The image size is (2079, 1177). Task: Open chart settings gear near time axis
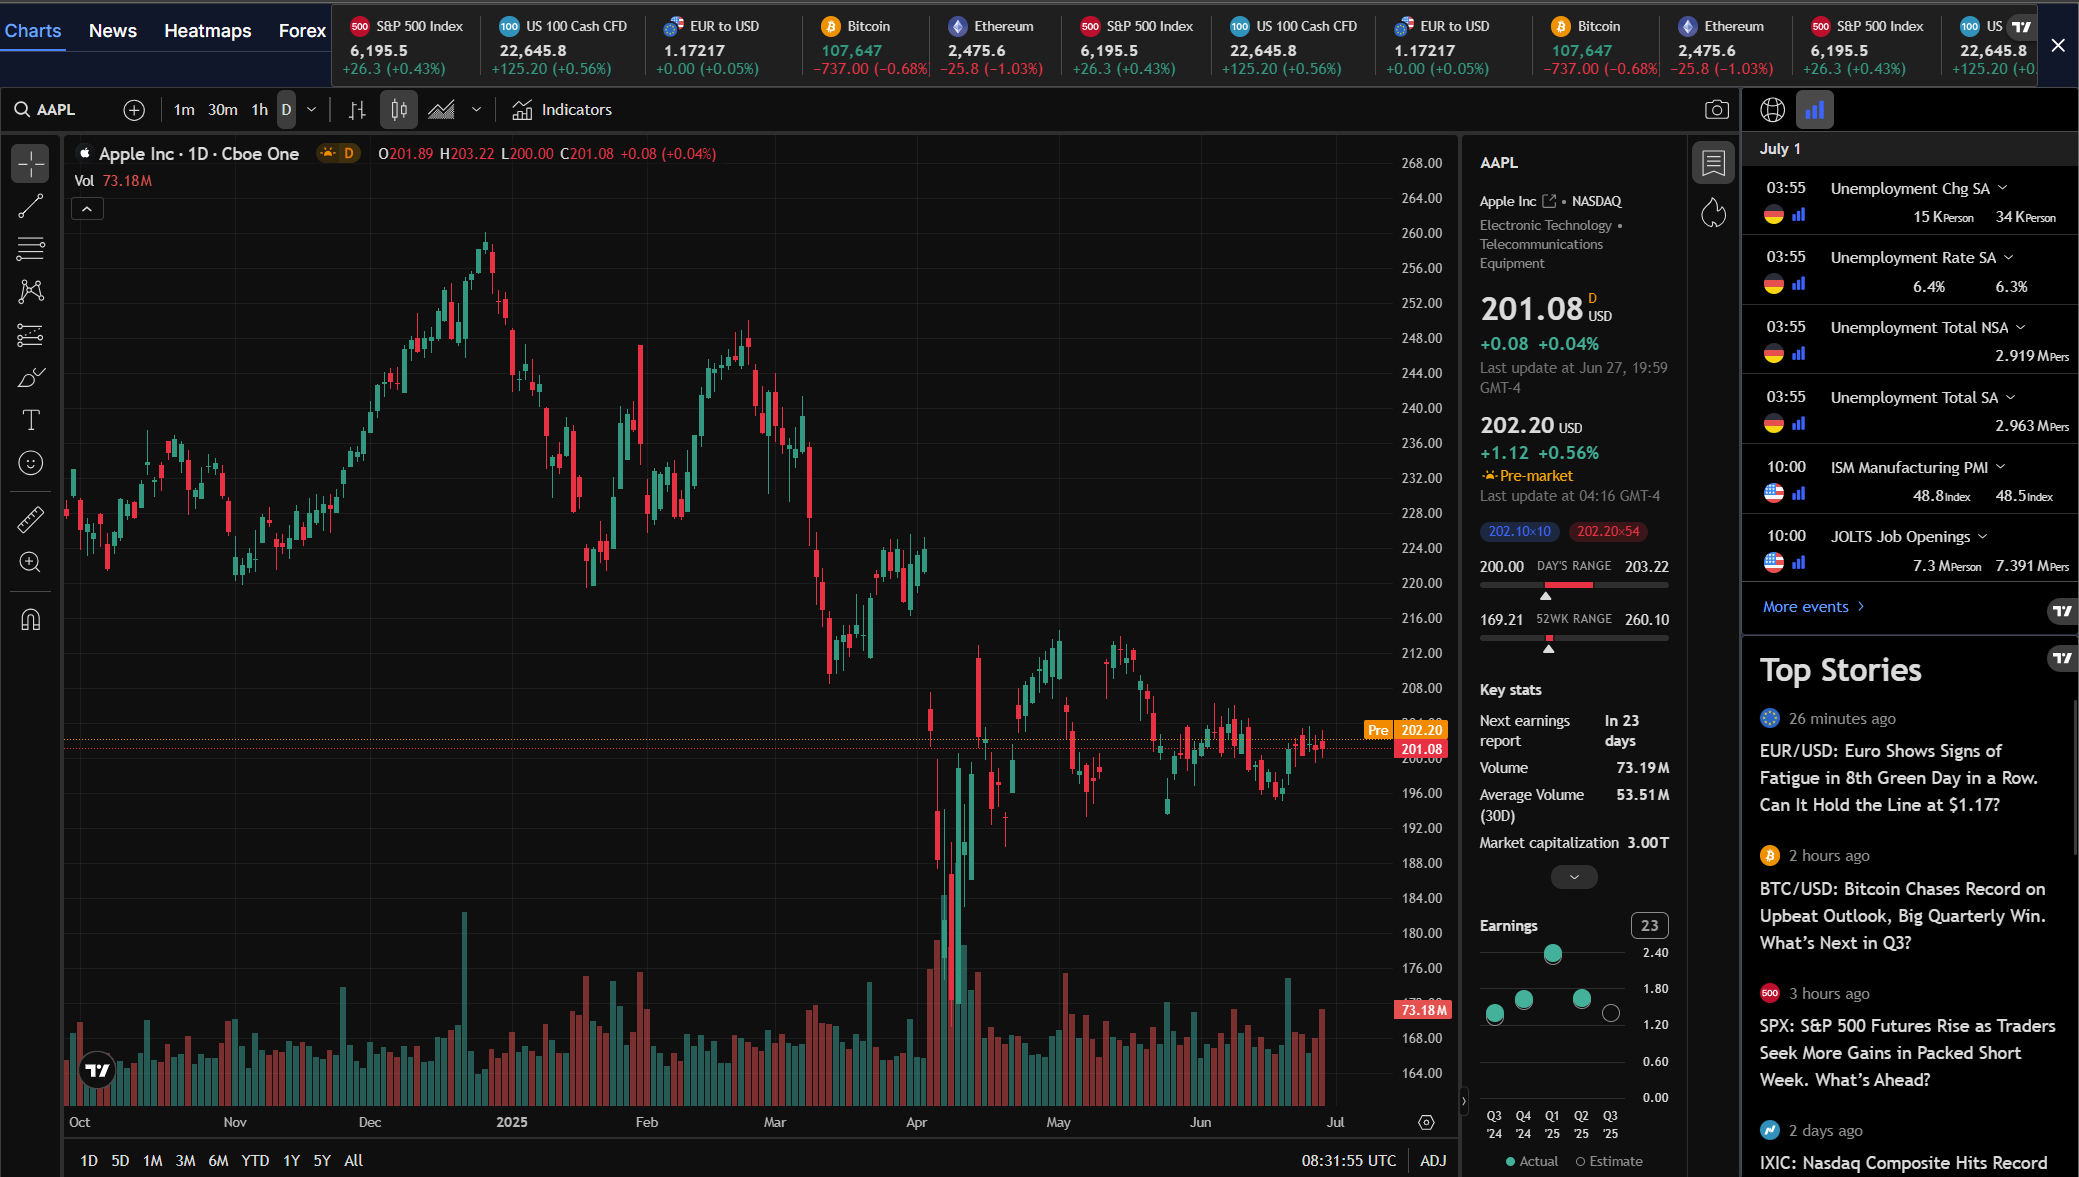click(1426, 1122)
